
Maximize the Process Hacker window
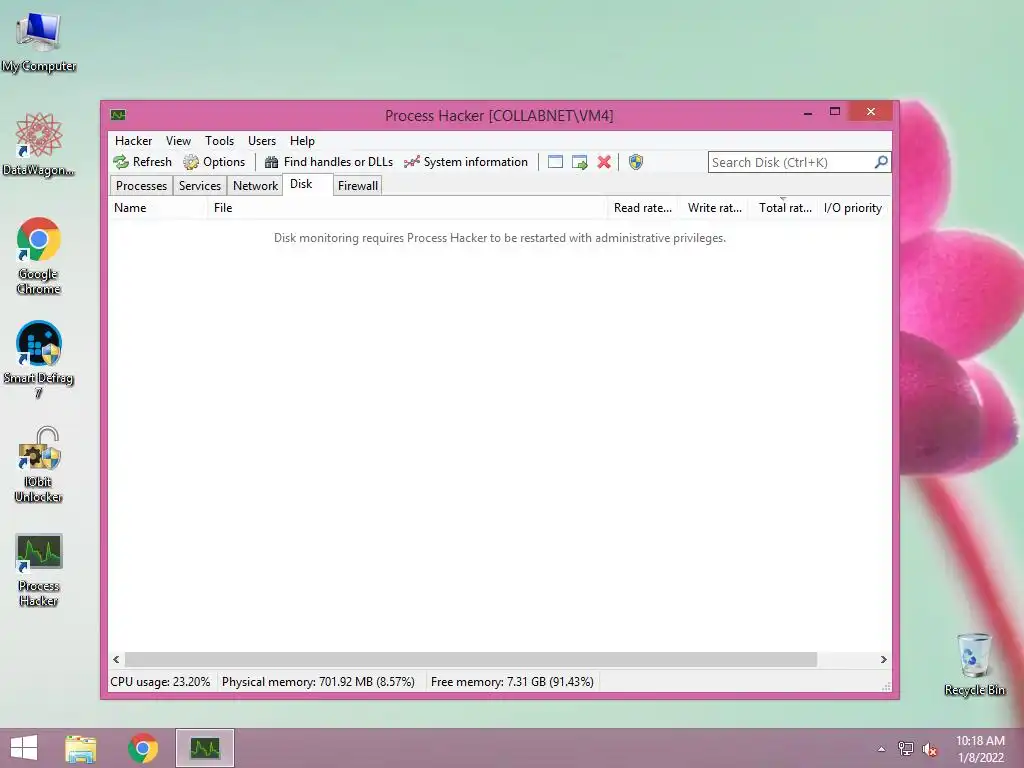pos(835,112)
